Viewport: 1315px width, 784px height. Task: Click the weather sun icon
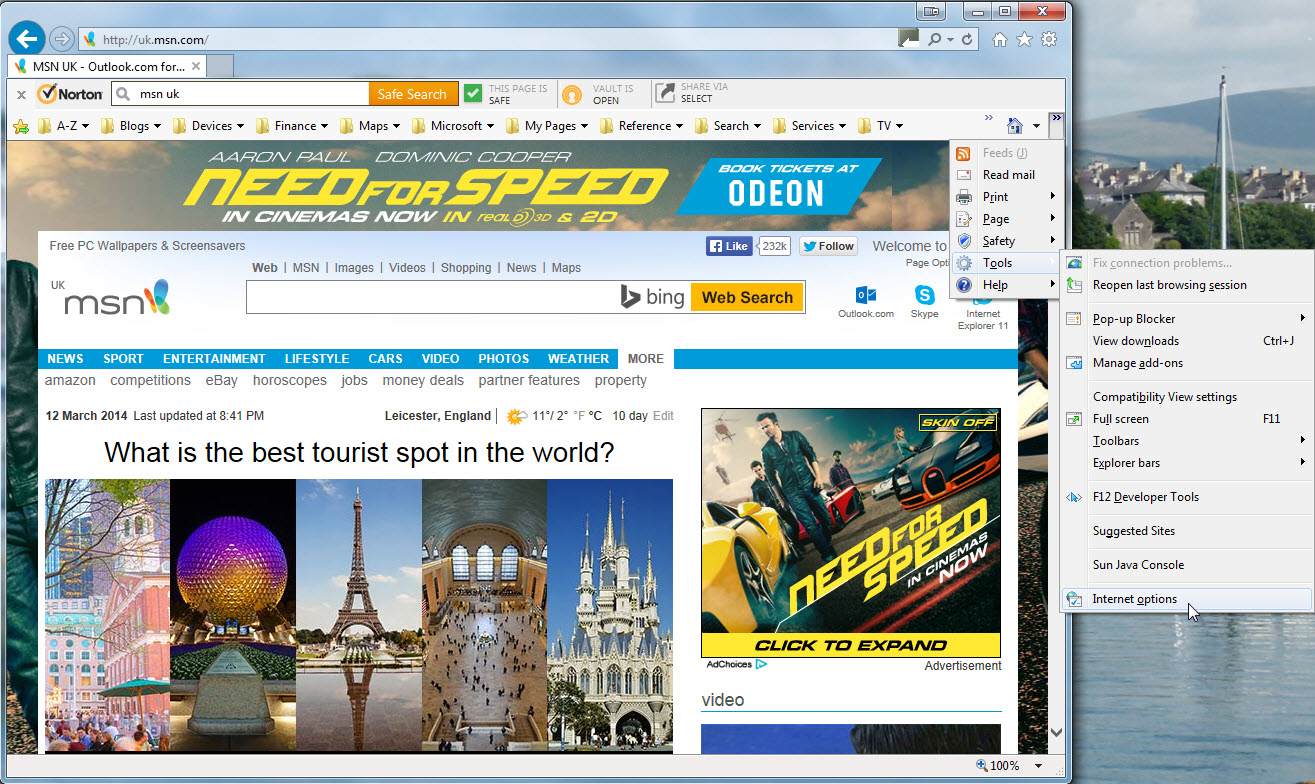click(517, 416)
